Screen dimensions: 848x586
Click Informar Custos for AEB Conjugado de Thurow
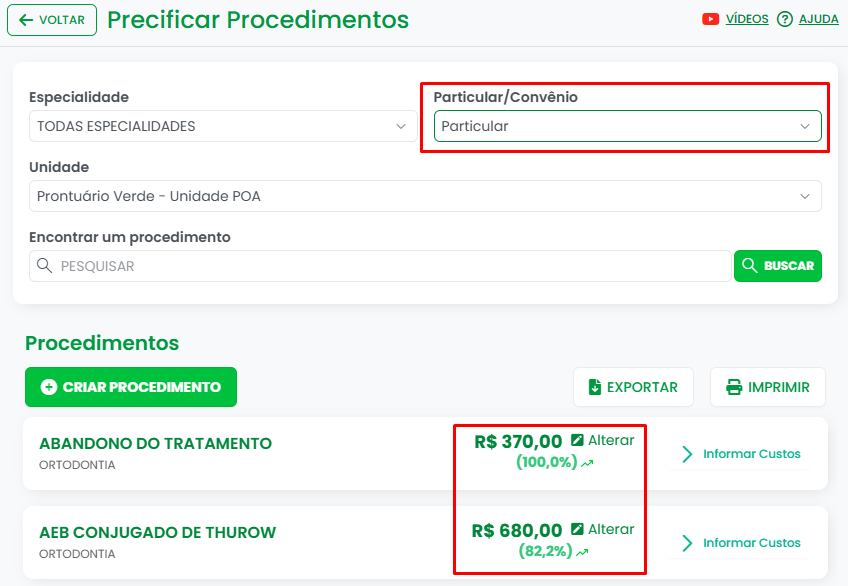click(751, 543)
